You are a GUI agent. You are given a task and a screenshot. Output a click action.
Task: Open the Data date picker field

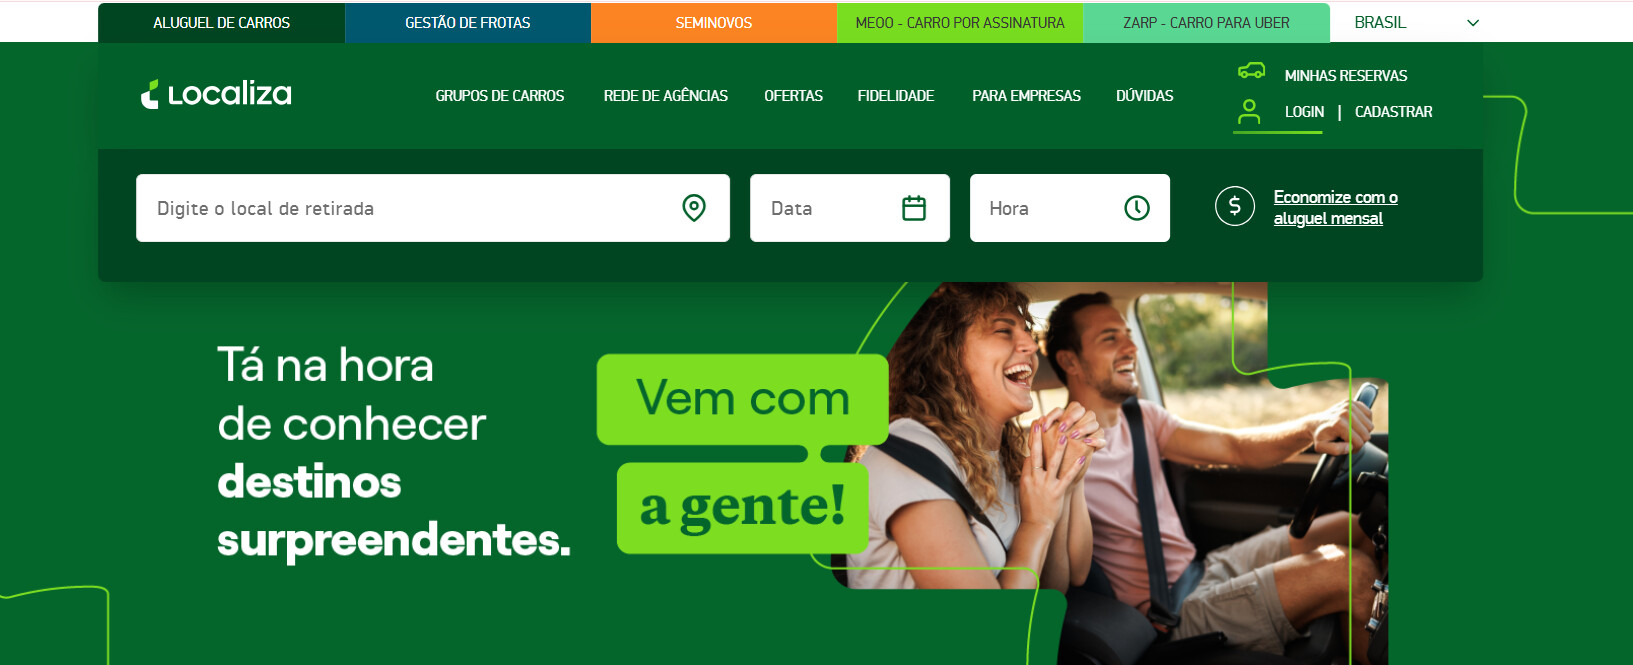(x=850, y=208)
